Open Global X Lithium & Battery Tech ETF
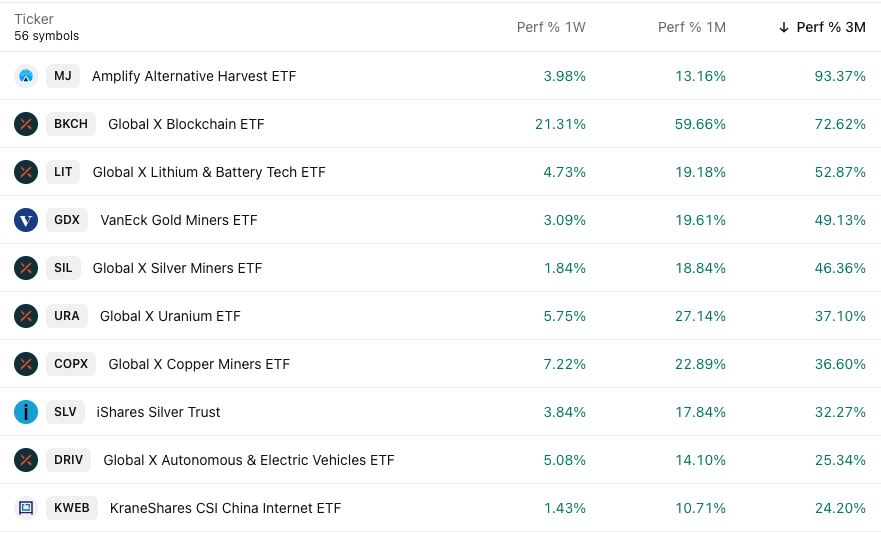This screenshot has width=881, height=533. pyautogui.click(x=209, y=172)
